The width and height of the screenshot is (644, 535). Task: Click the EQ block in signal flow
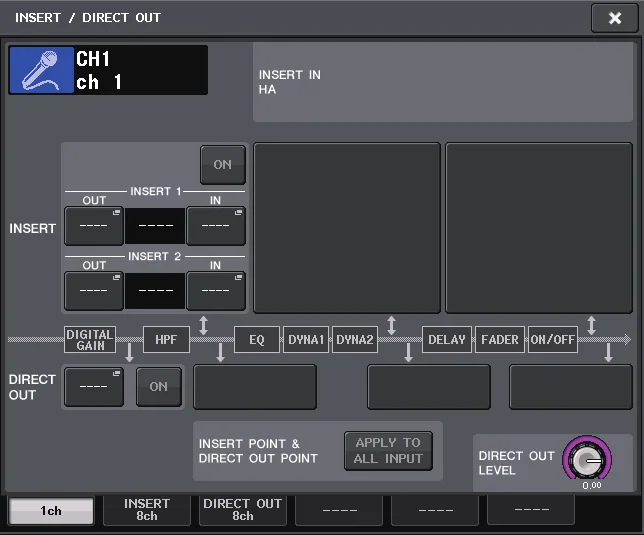tap(257, 340)
